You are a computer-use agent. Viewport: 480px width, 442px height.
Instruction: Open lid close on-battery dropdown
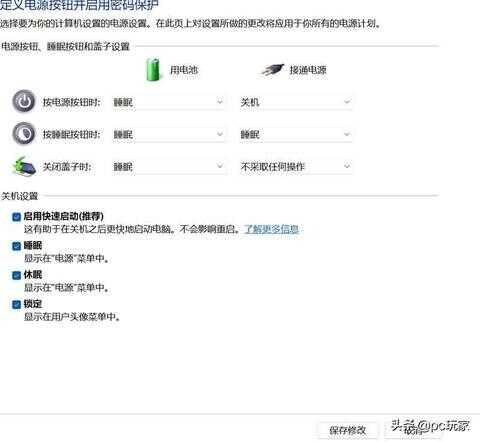[x=169, y=166]
